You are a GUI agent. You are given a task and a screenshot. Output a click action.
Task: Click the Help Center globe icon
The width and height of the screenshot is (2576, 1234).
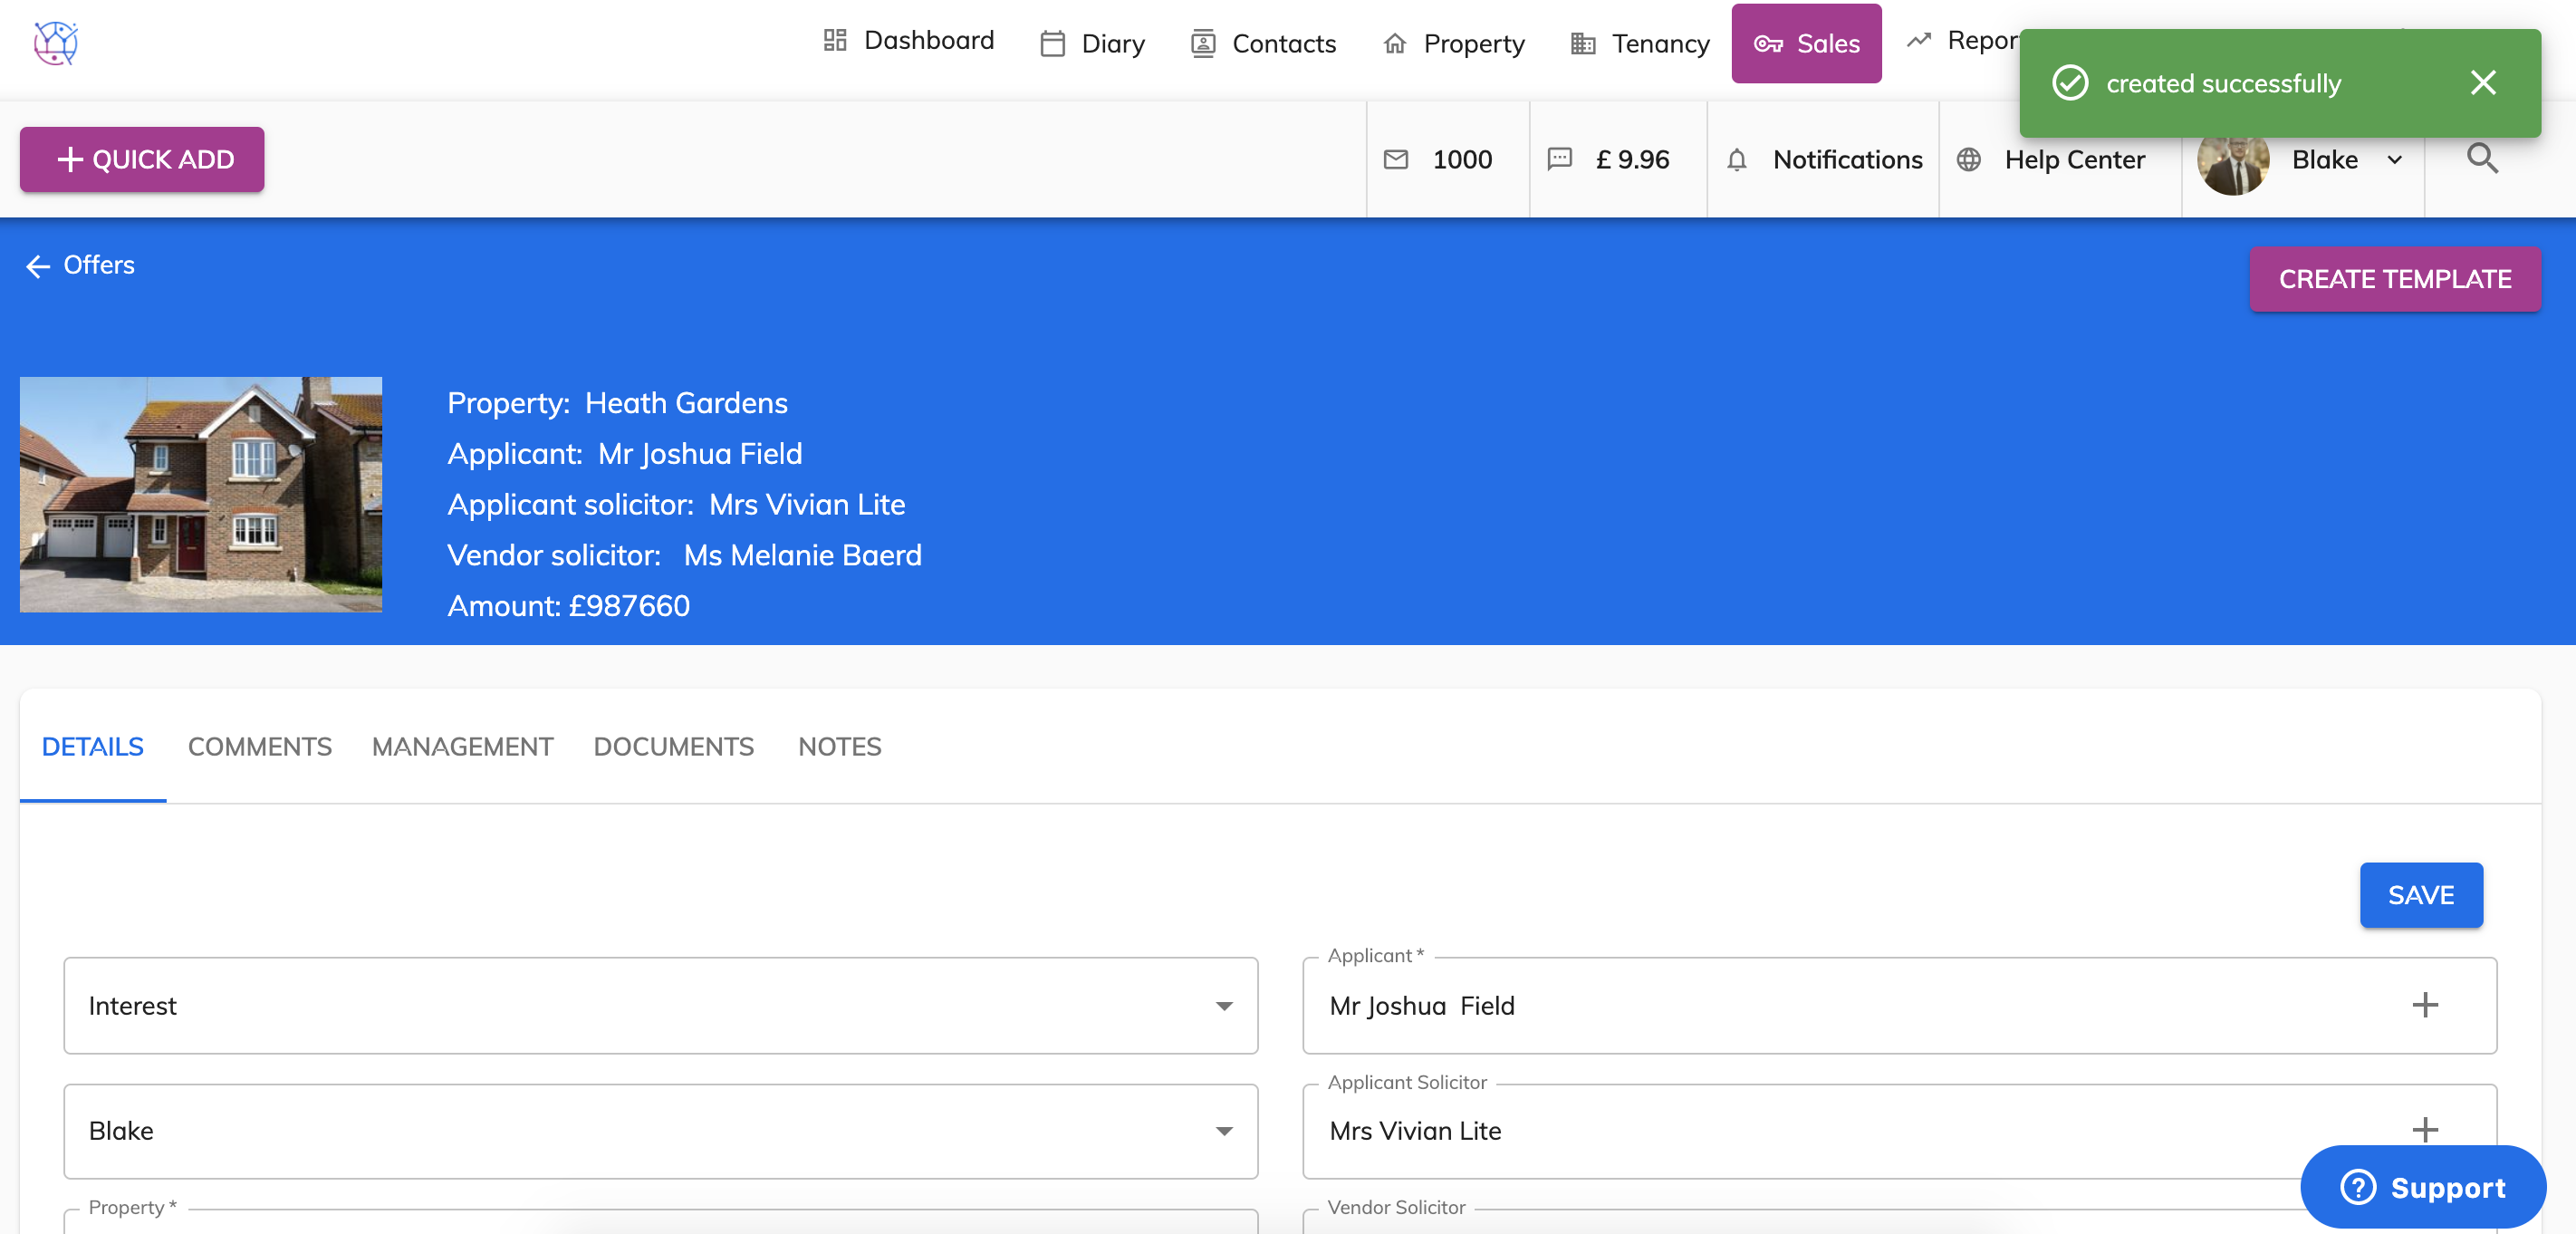click(1969, 160)
